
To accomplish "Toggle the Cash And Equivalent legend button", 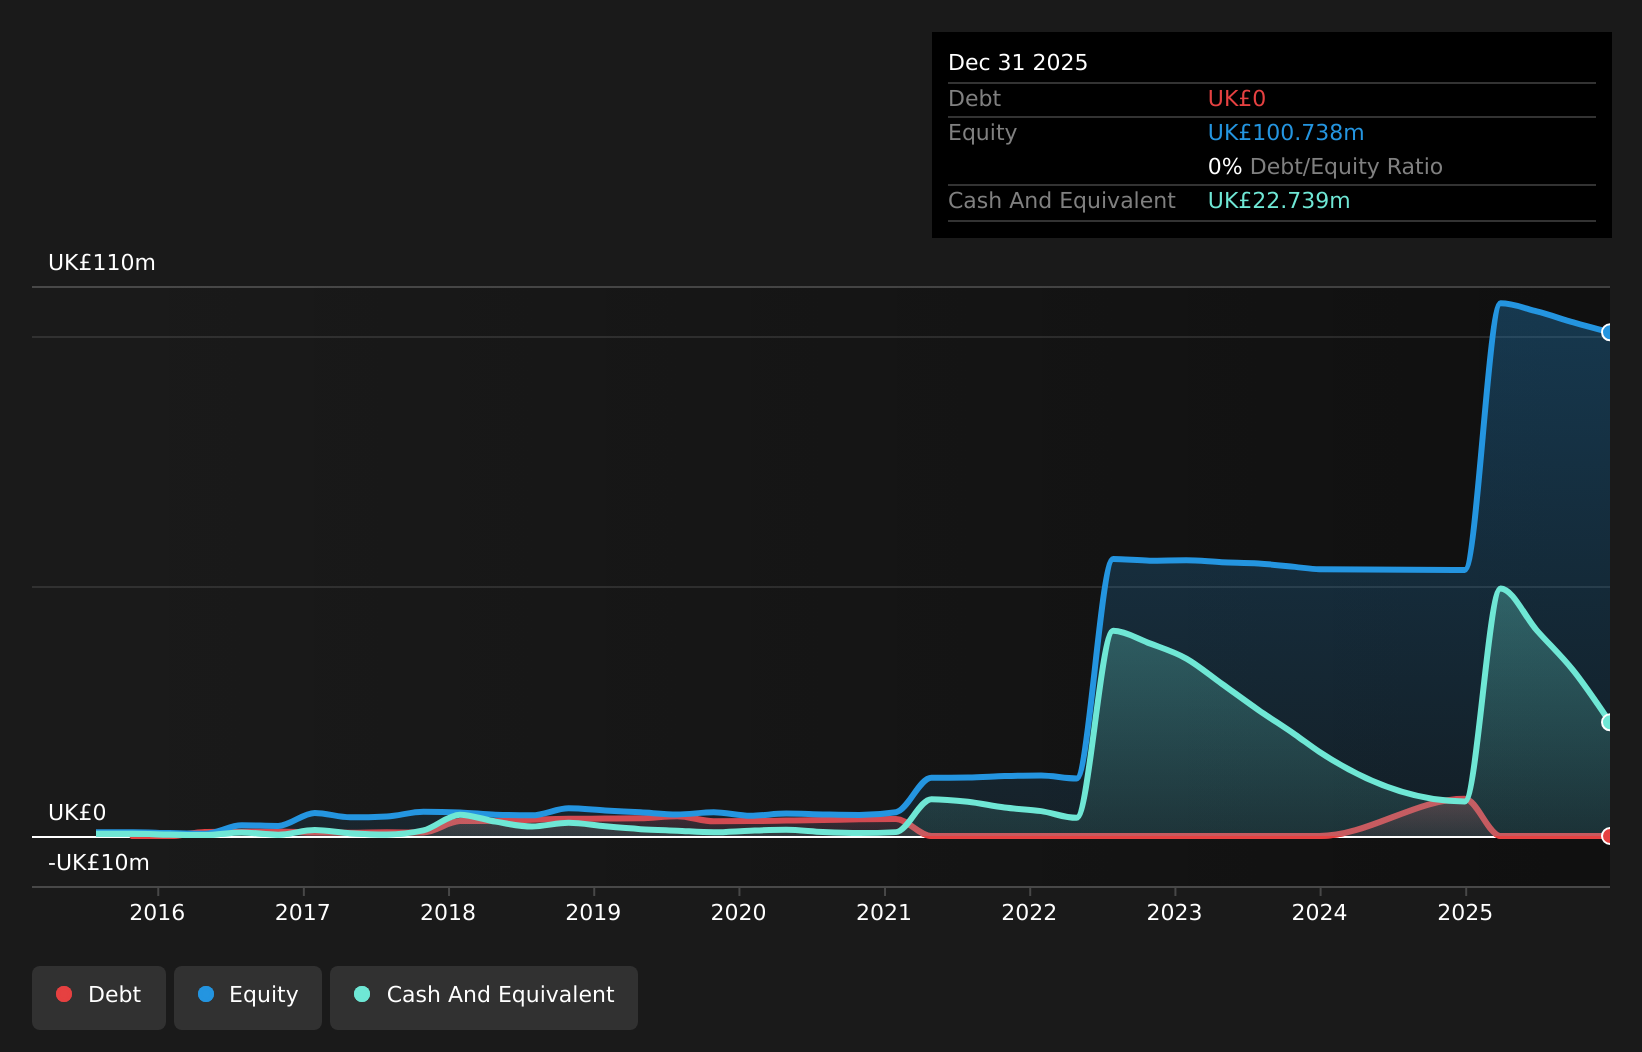I will pyautogui.click(x=484, y=997).
